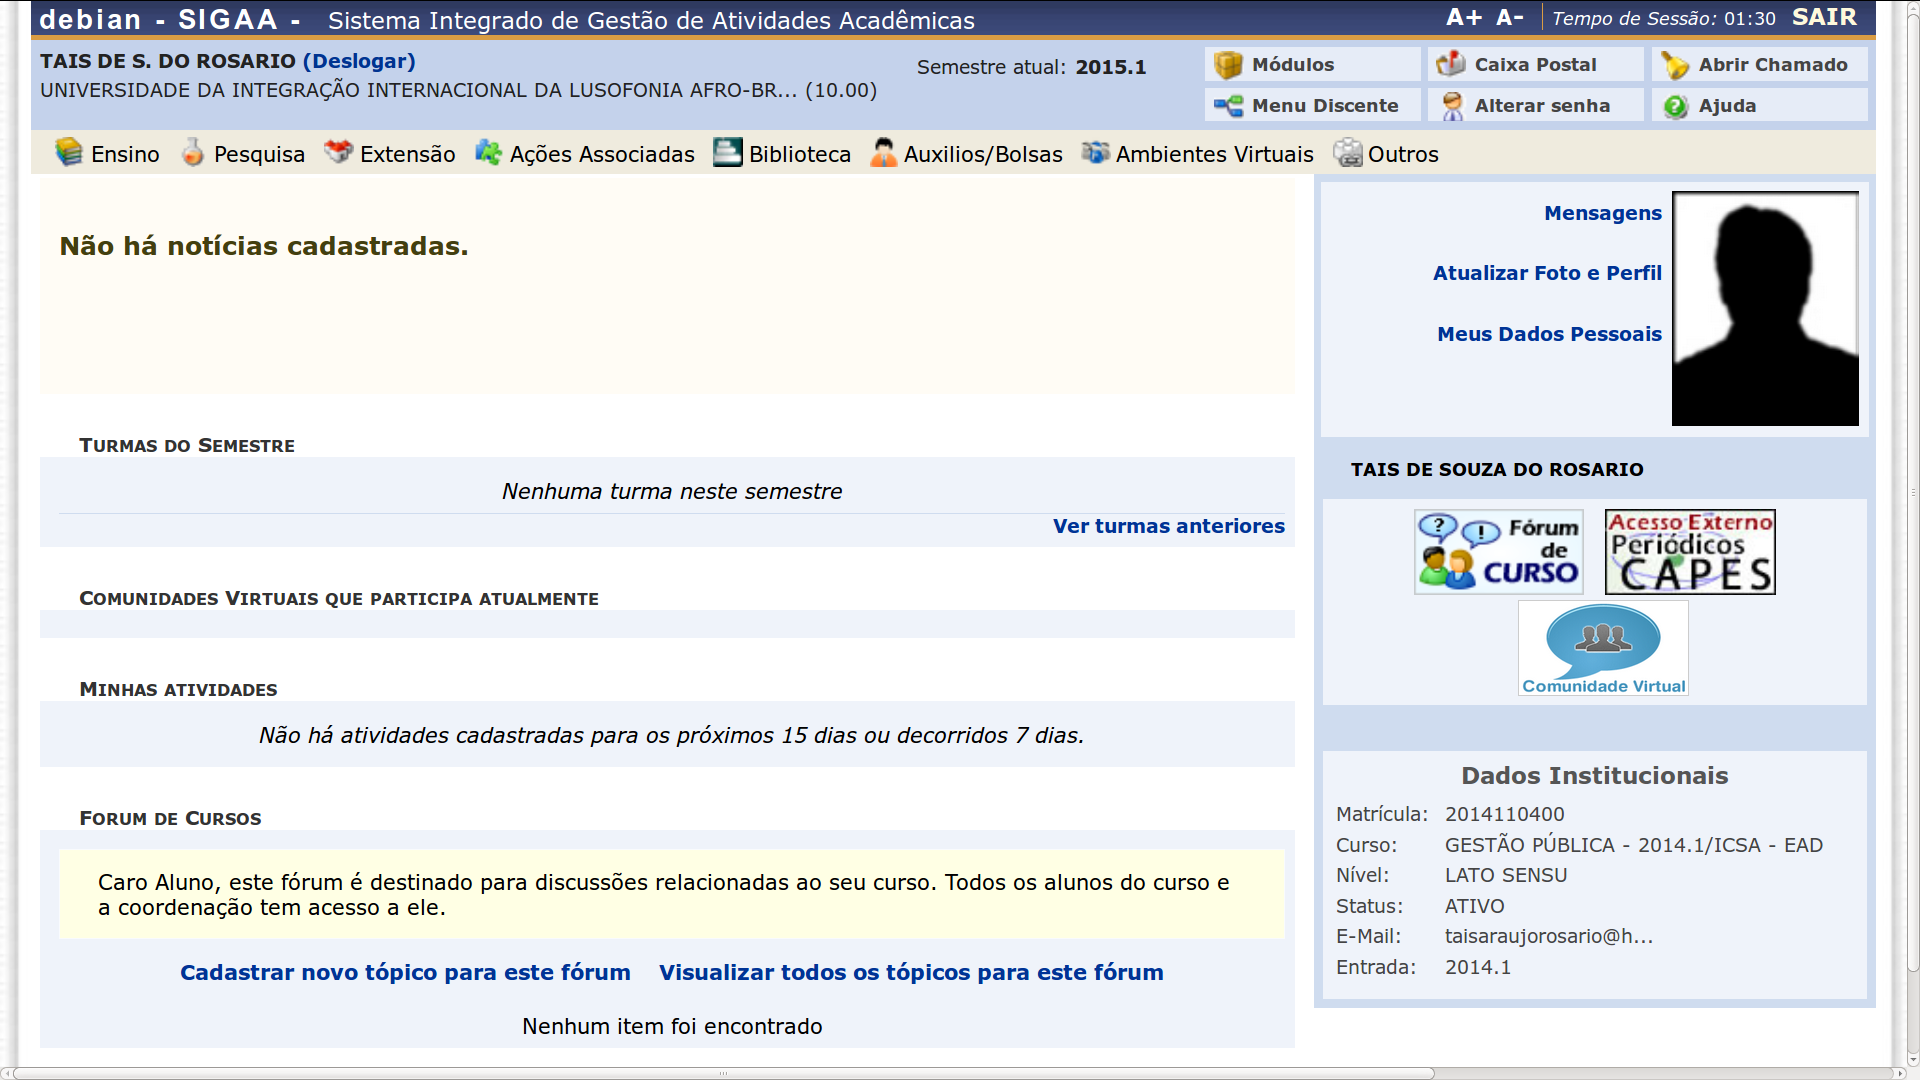The image size is (1920, 1080).
Task: Click the profile photo thumbnail
Action: pyautogui.click(x=1765, y=309)
